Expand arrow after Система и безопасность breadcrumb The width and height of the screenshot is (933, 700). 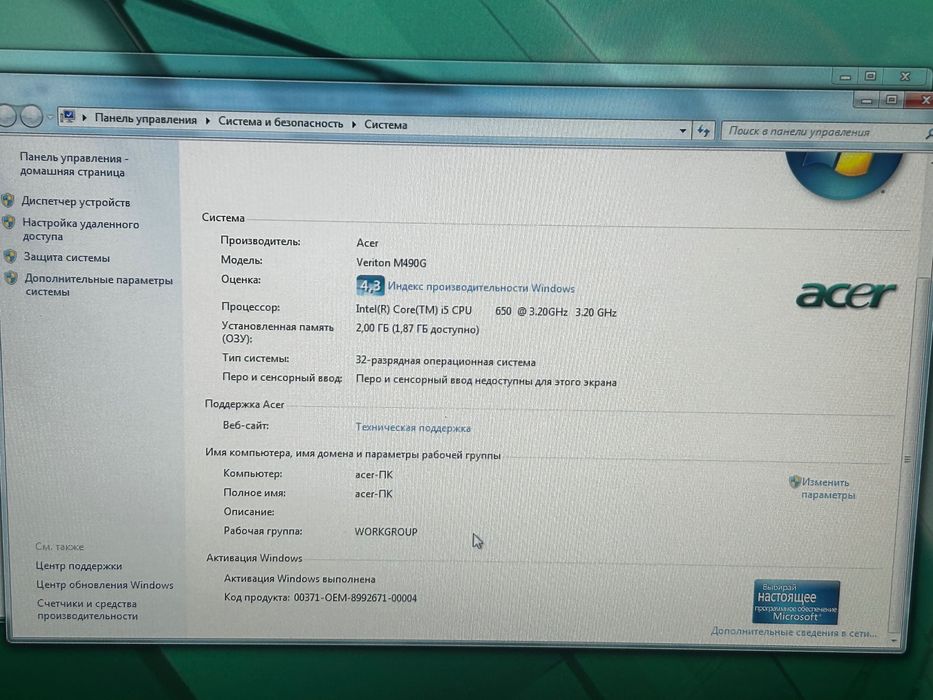[353, 124]
